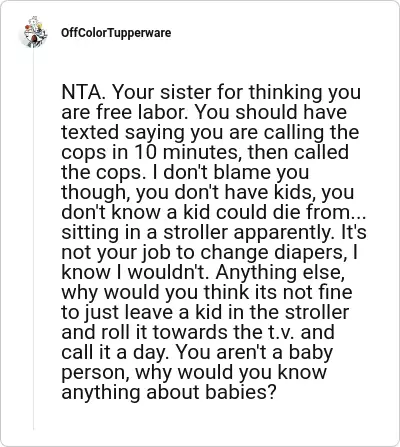Screen dimensions: 400x447
Task: Click 'sitting in a stroller apparently. It's'
Action: [x=214, y=232]
